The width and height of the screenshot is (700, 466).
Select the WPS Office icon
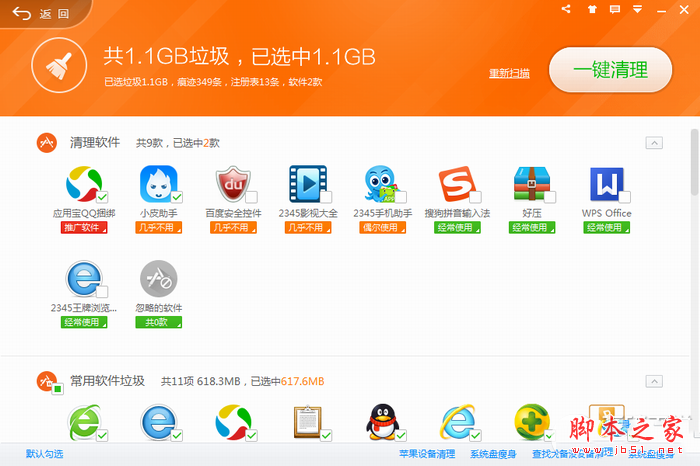pos(606,184)
